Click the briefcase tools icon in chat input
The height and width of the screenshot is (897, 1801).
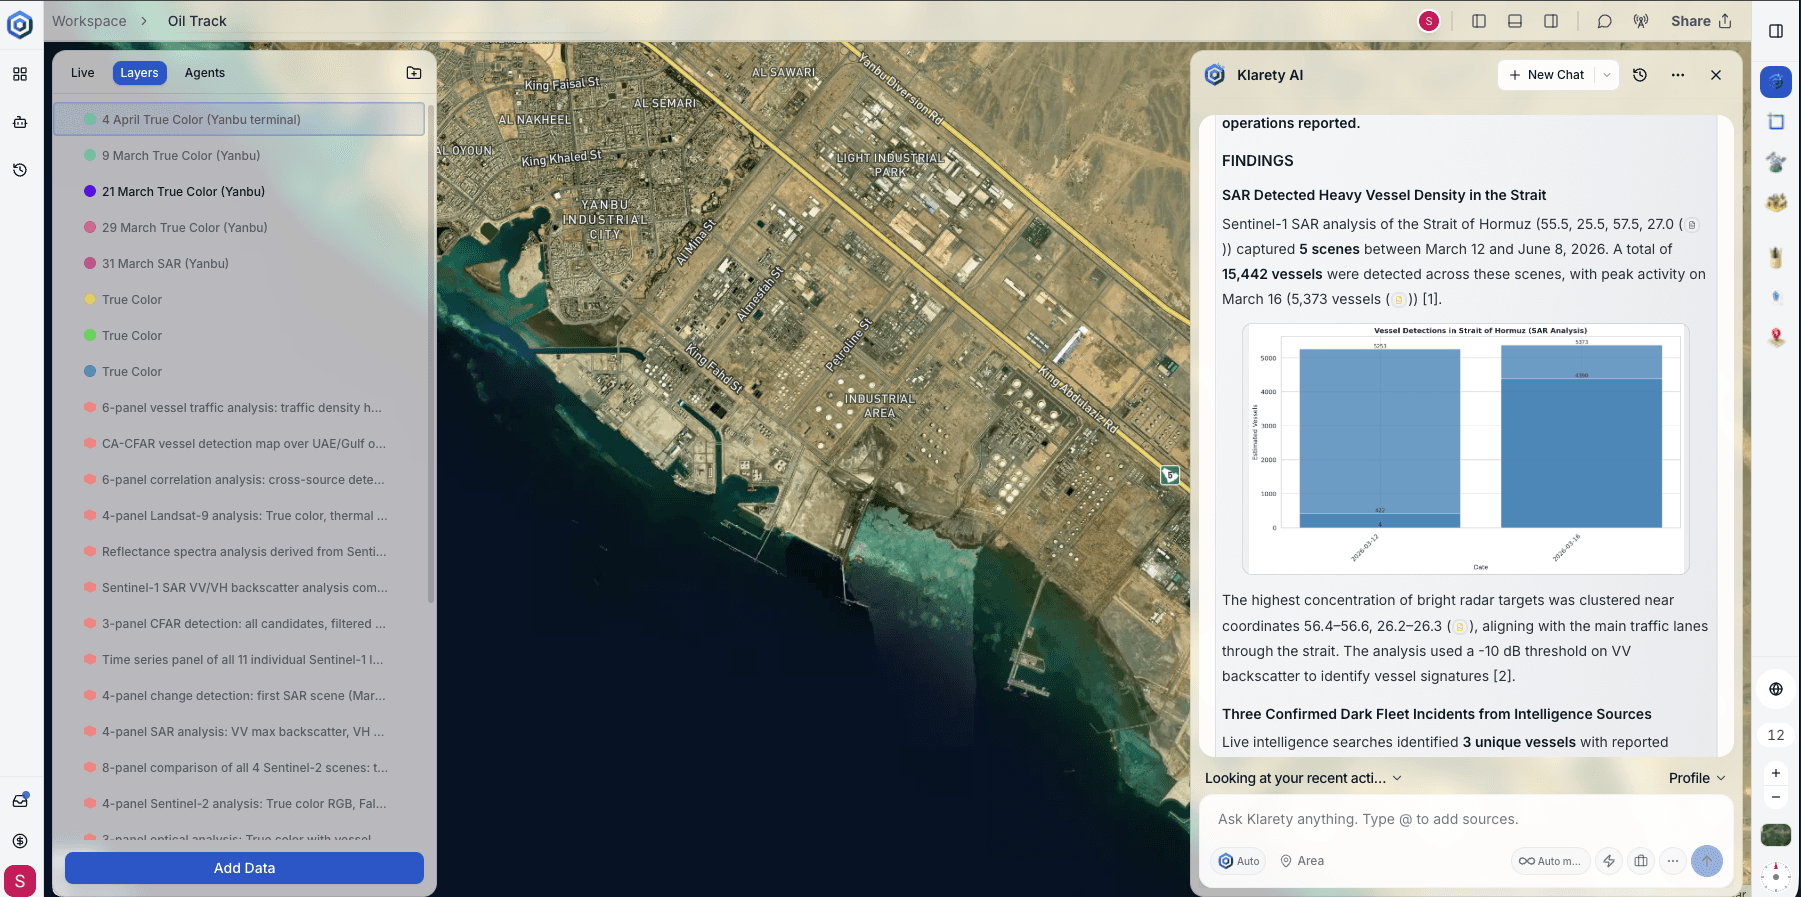pos(1641,861)
